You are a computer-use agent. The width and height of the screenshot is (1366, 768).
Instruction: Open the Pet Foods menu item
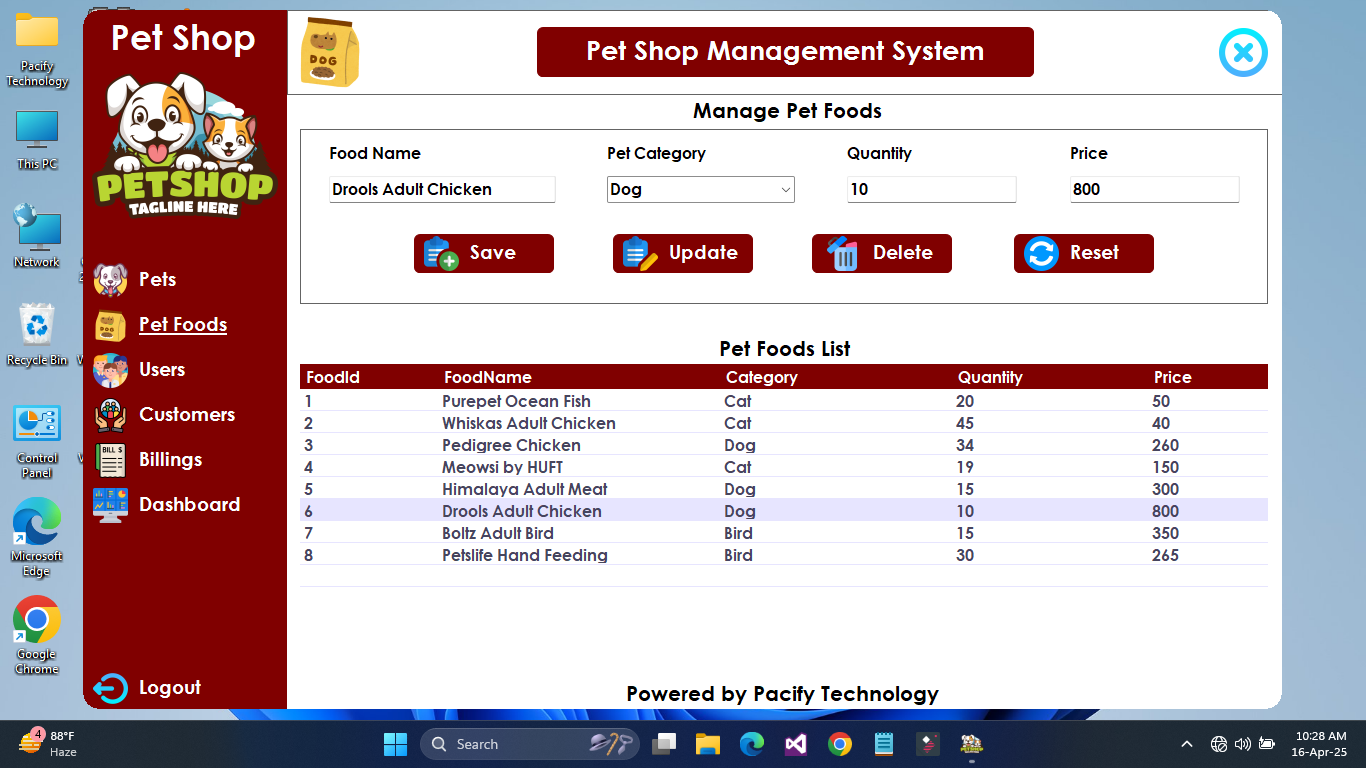183,325
